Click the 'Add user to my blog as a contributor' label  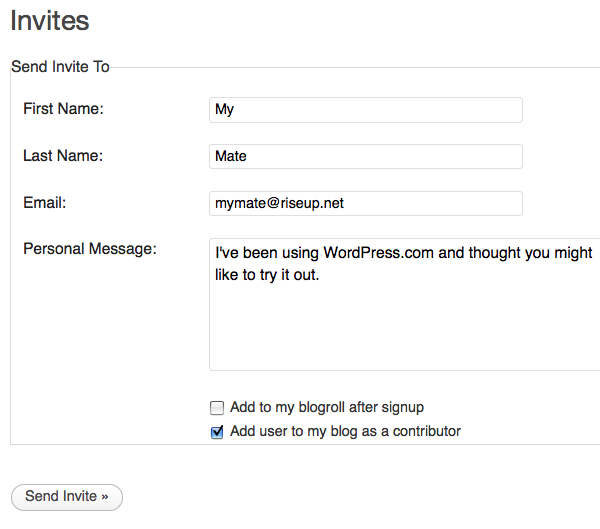[345, 432]
